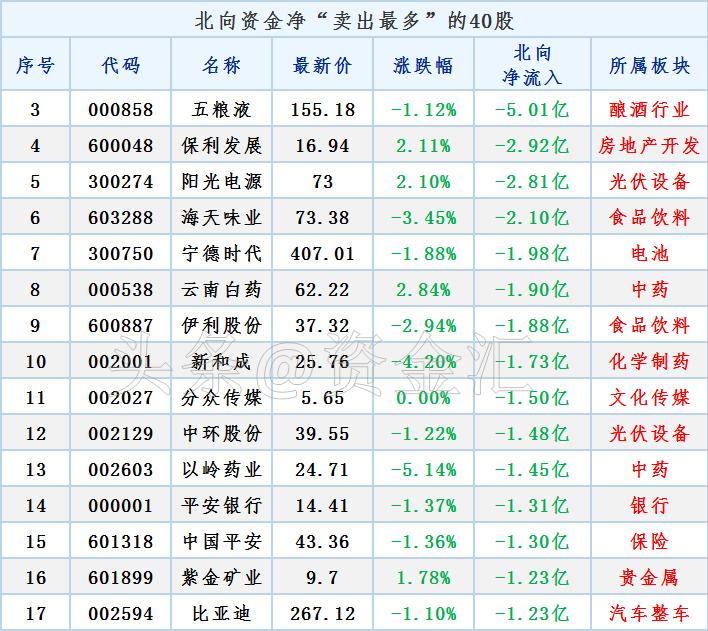Click the sector 电池
The height and width of the screenshot is (631, 708).
click(x=649, y=253)
